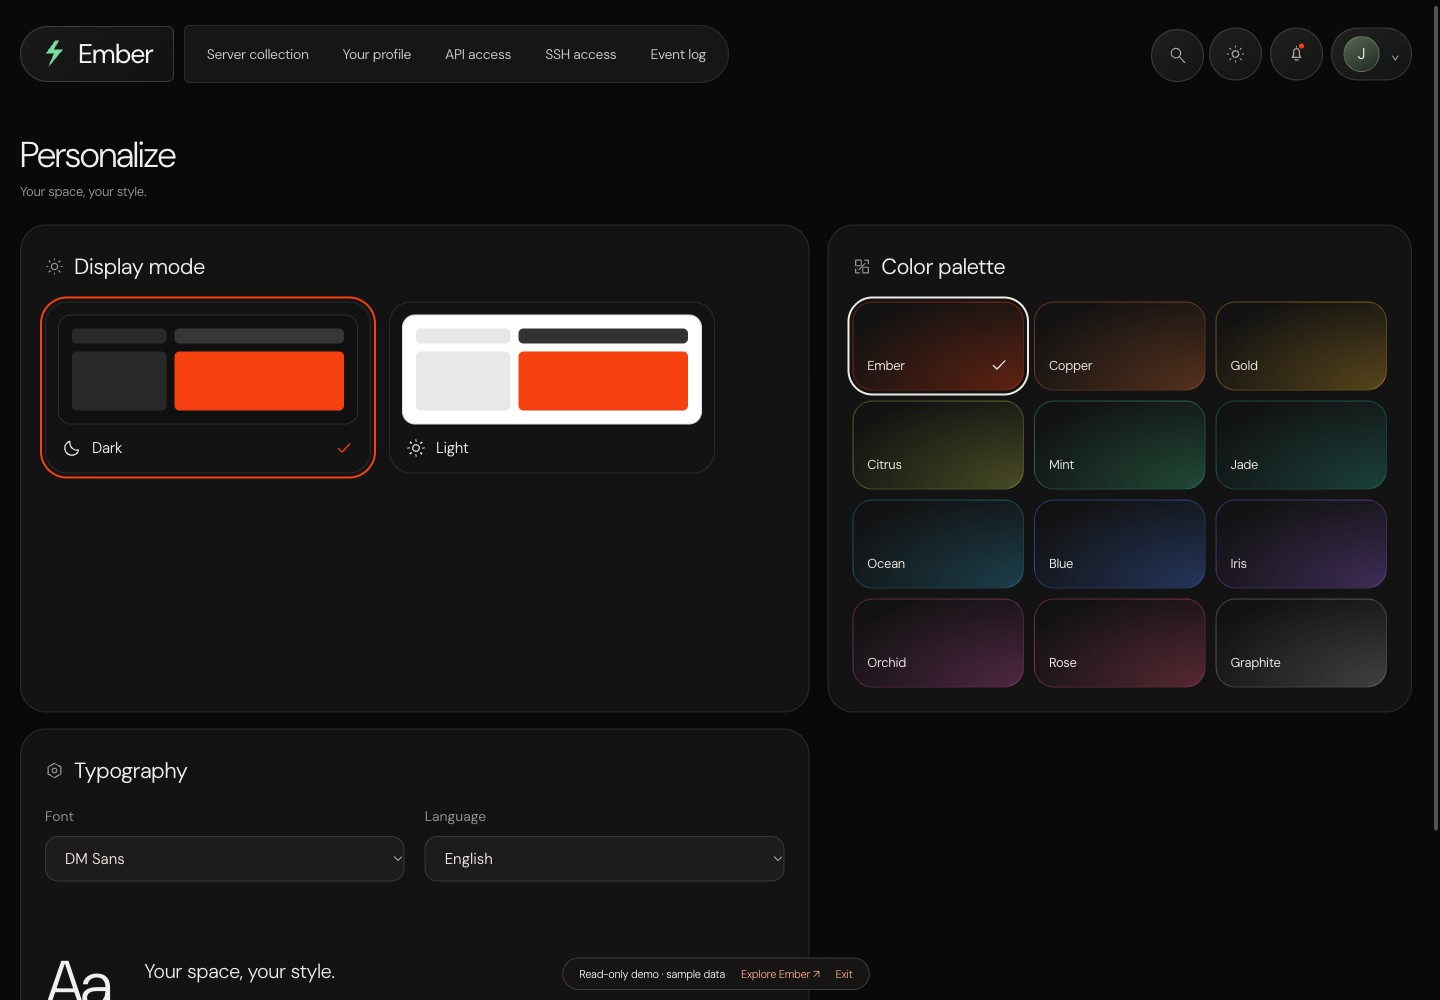Expand the account menu chevron
The image size is (1440, 1000).
point(1395,58)
